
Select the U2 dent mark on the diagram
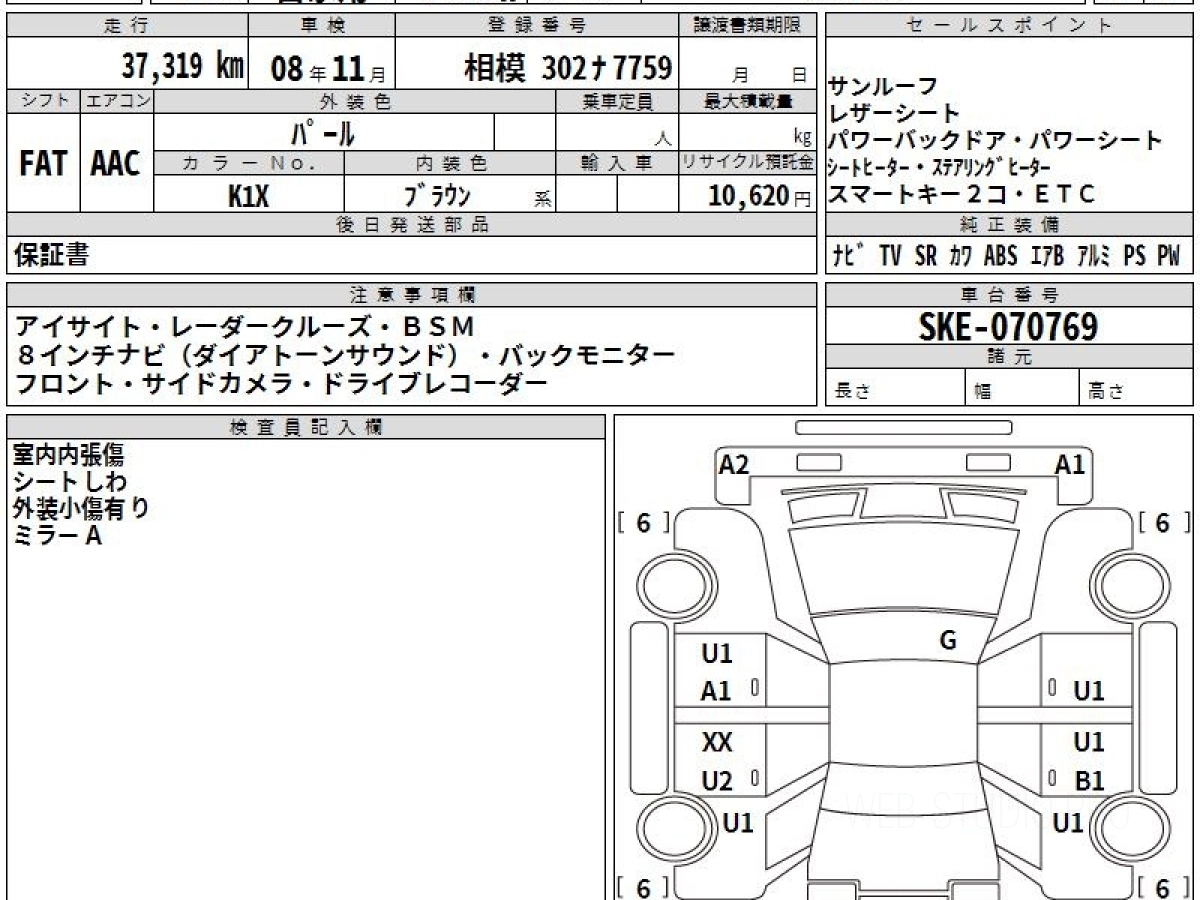point(717,781)
